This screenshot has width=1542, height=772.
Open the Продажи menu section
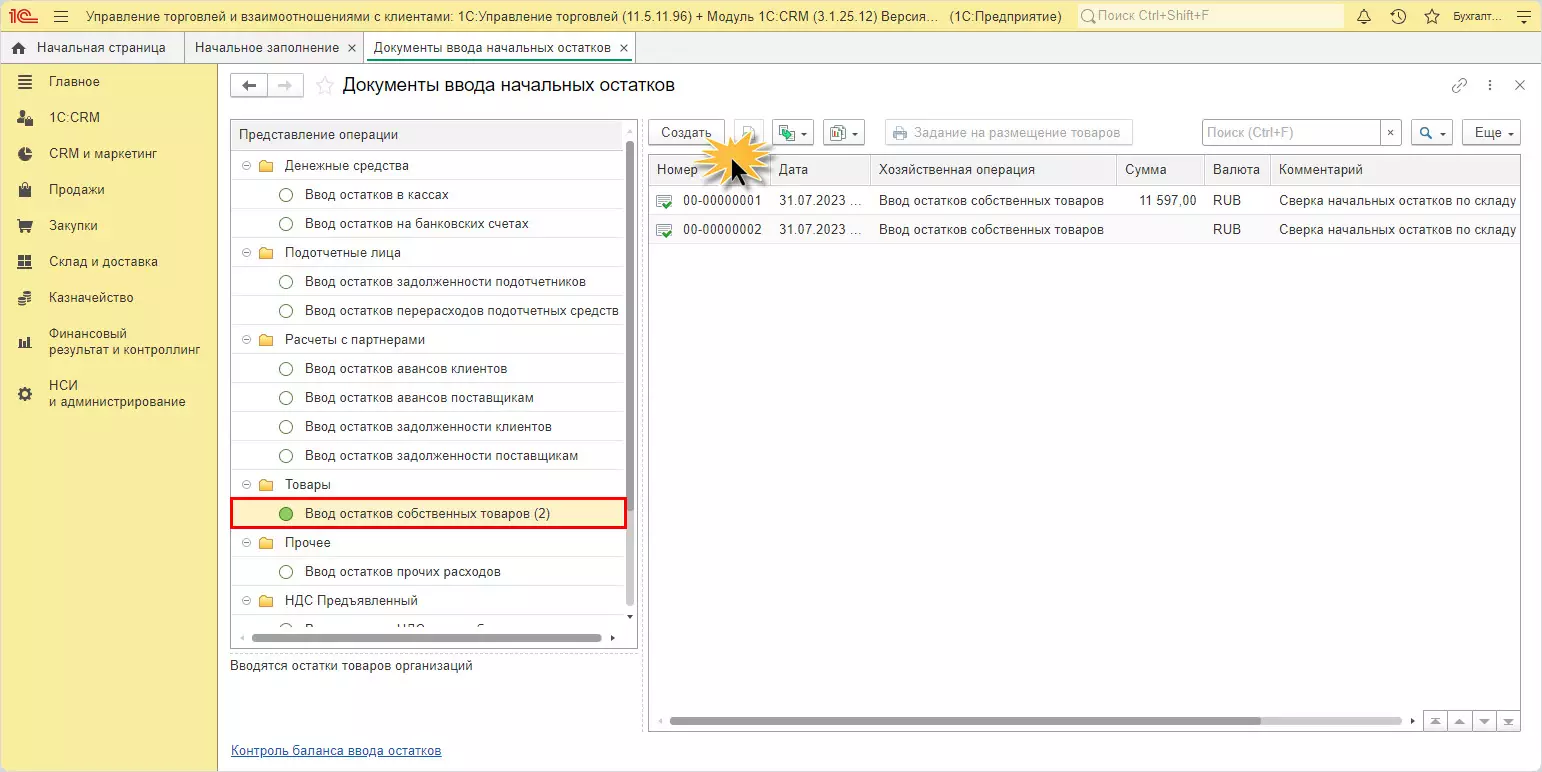(77, 190)
